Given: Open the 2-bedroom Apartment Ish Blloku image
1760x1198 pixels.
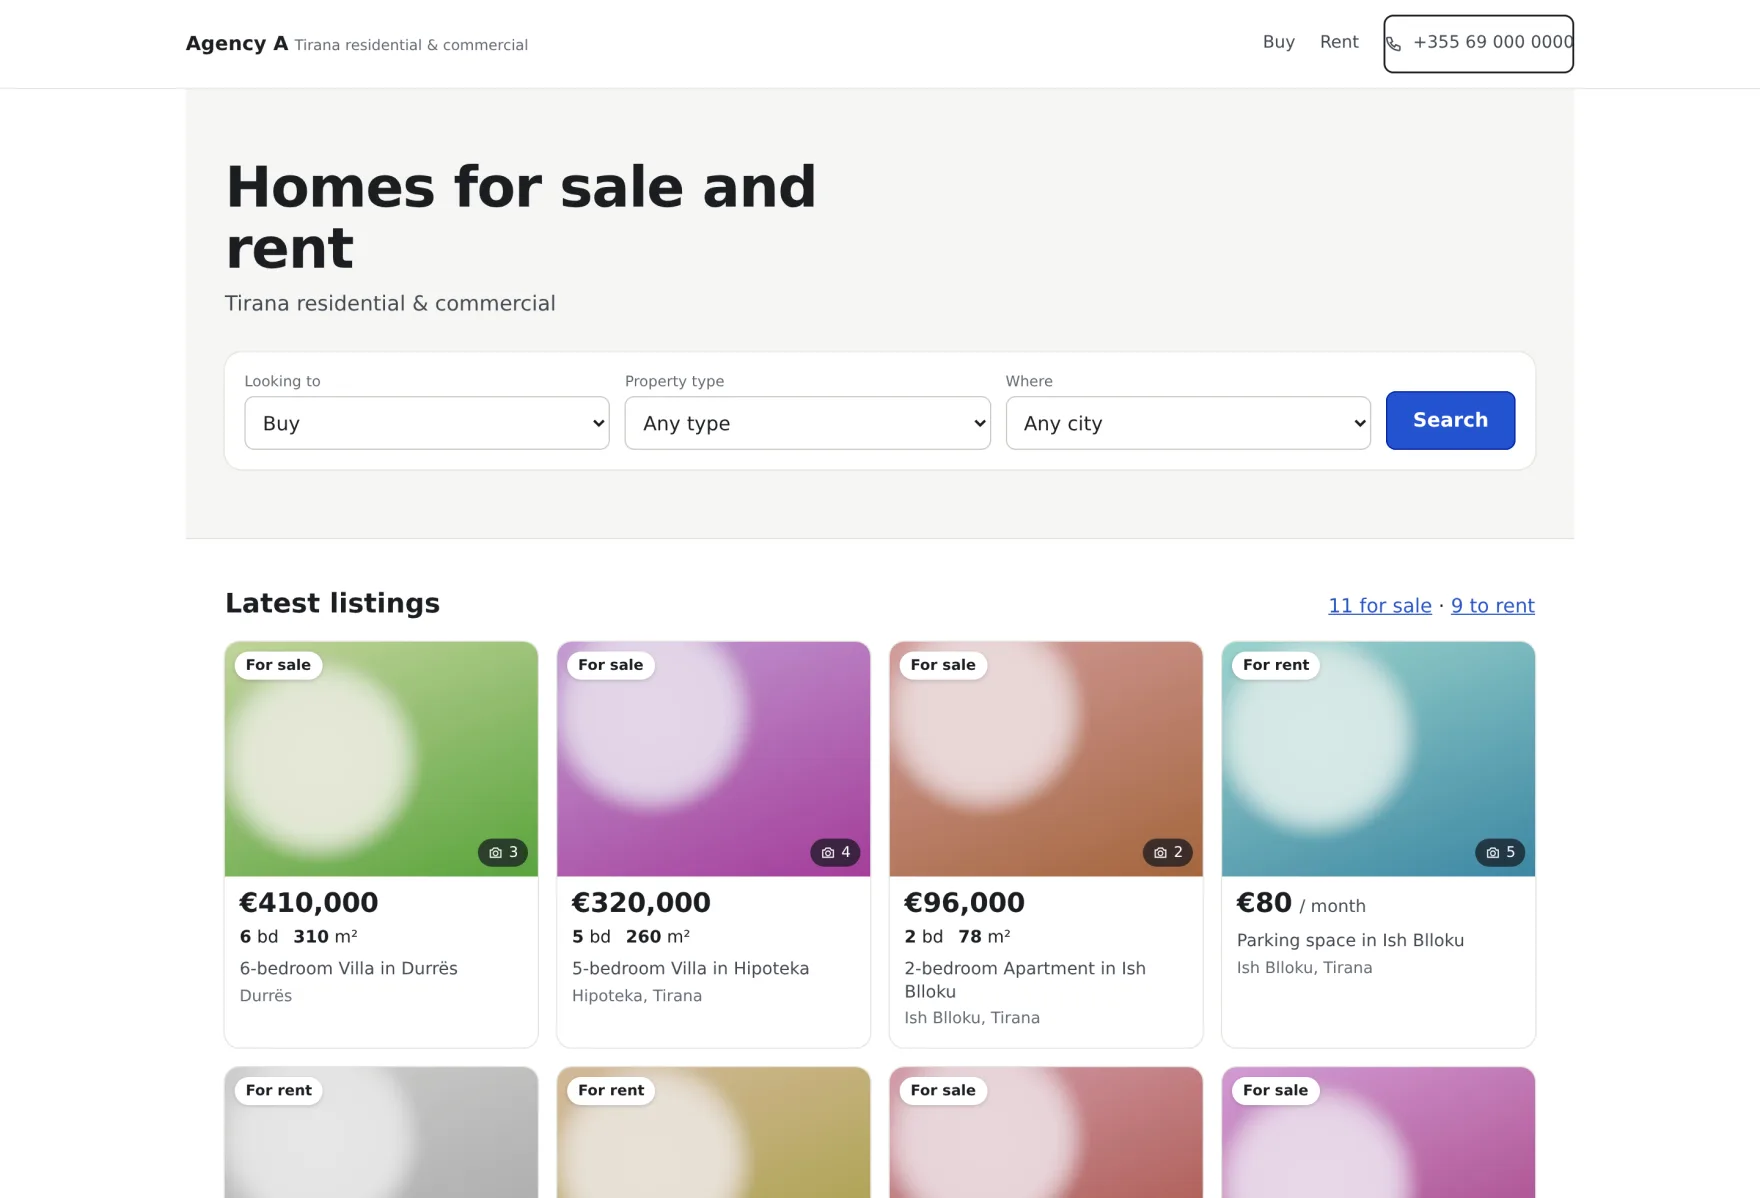Looking at the screenshot, I should pyautogui.click(x=1046, y=759).
